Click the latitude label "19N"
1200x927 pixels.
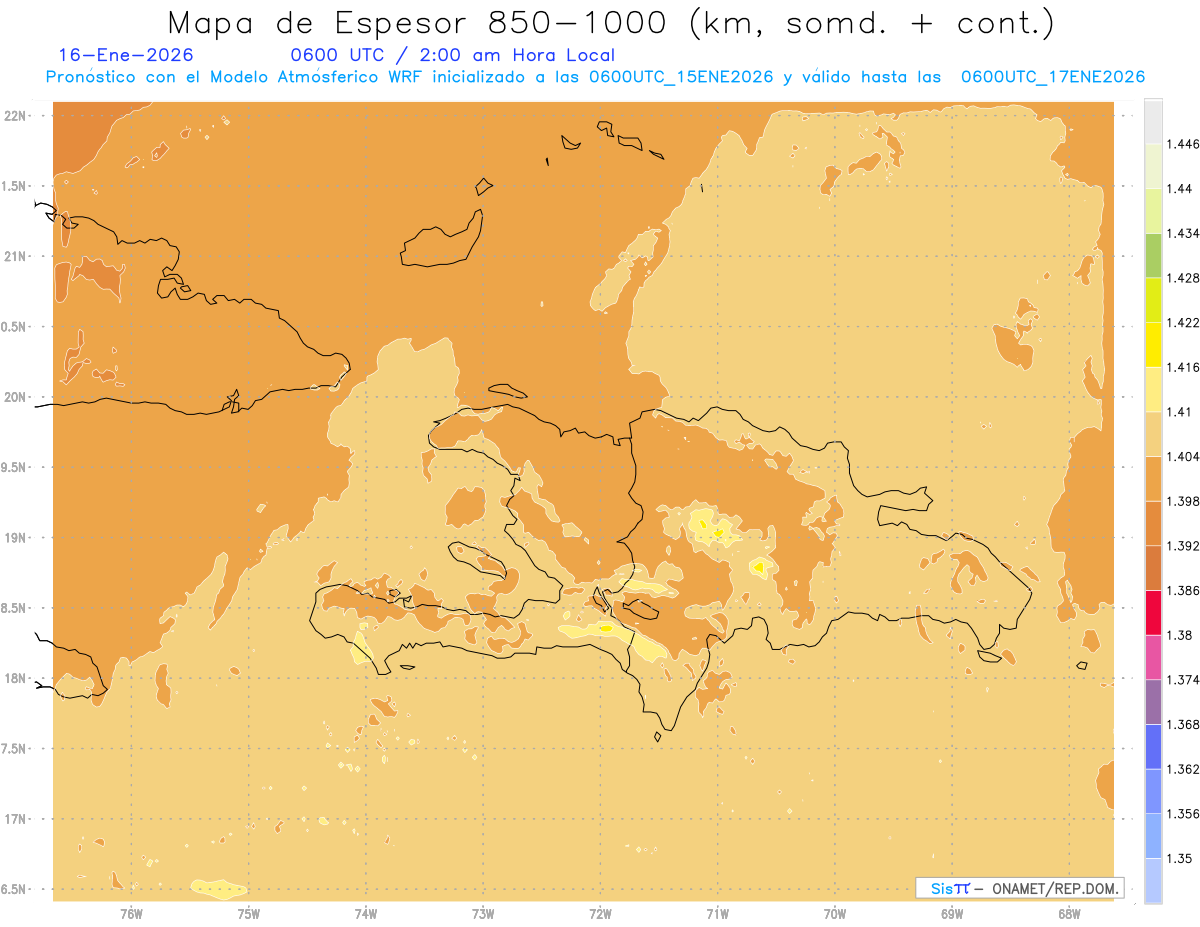click(x=16, y=537)
